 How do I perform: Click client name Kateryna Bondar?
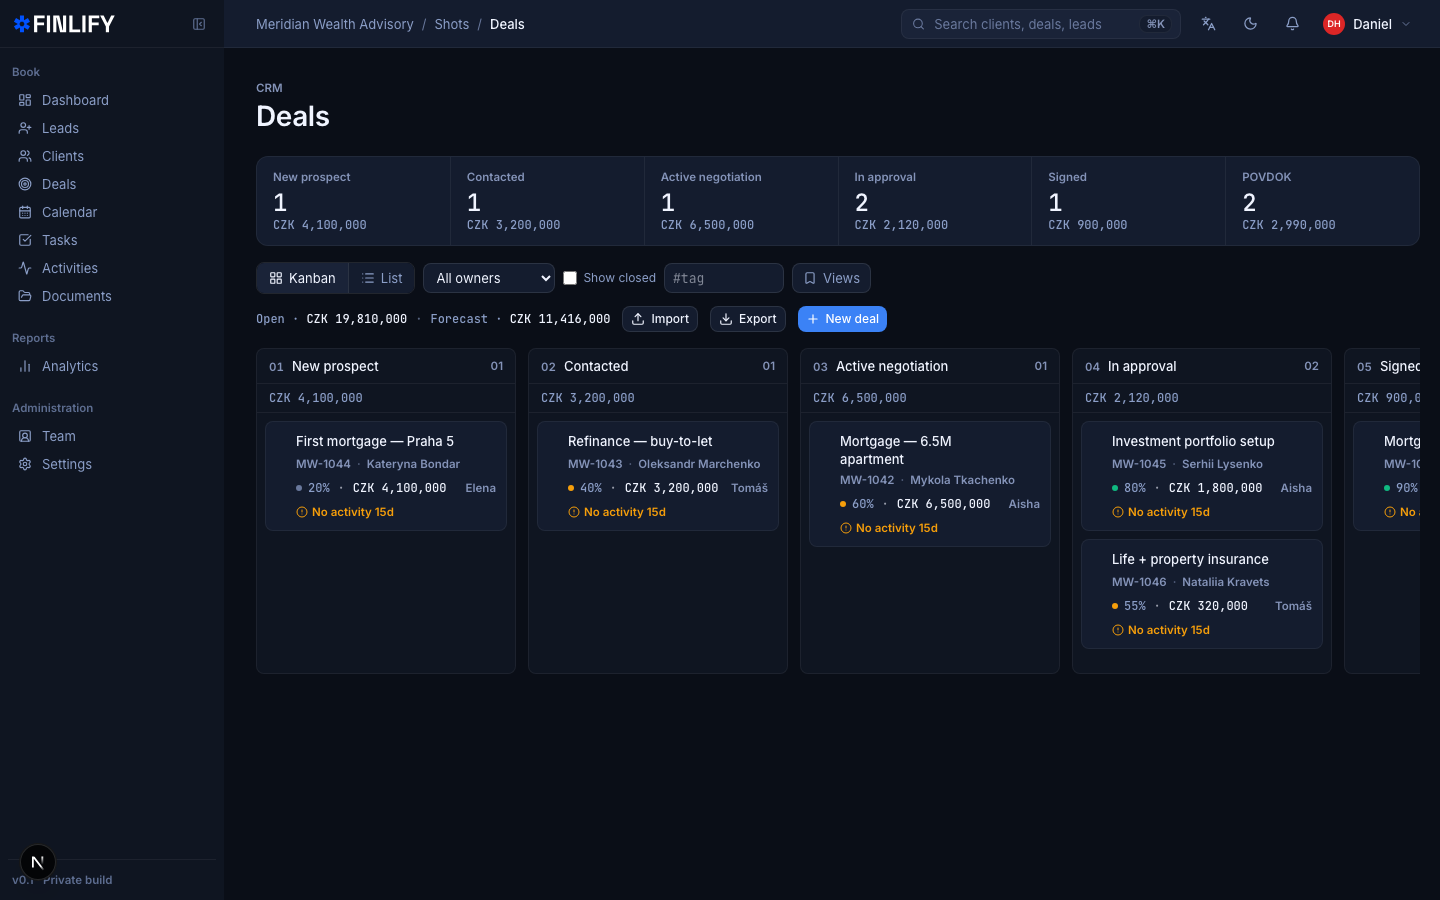coord(413,464)
